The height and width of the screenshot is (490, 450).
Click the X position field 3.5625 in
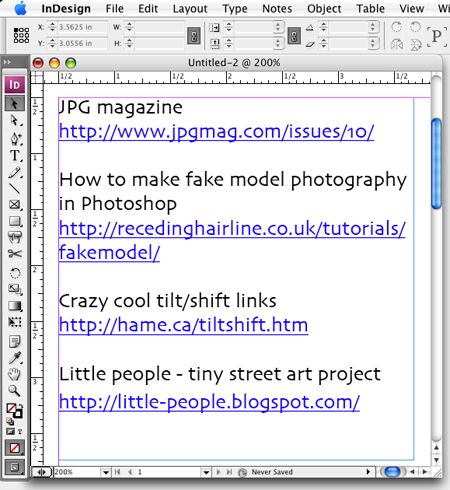coord(82,27)
